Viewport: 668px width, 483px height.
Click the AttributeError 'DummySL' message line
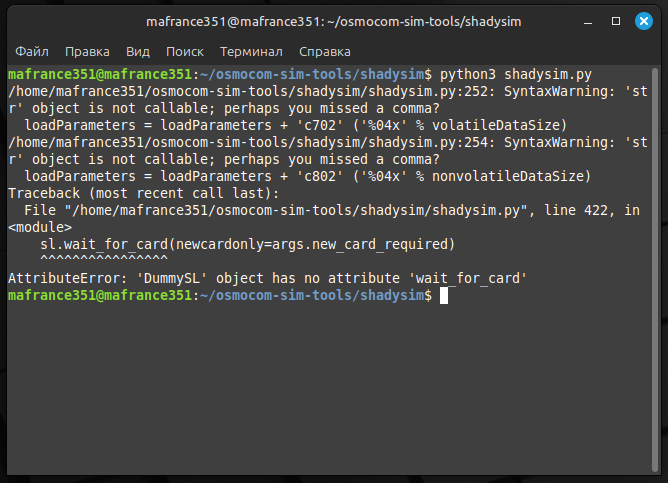click(267, 278)
